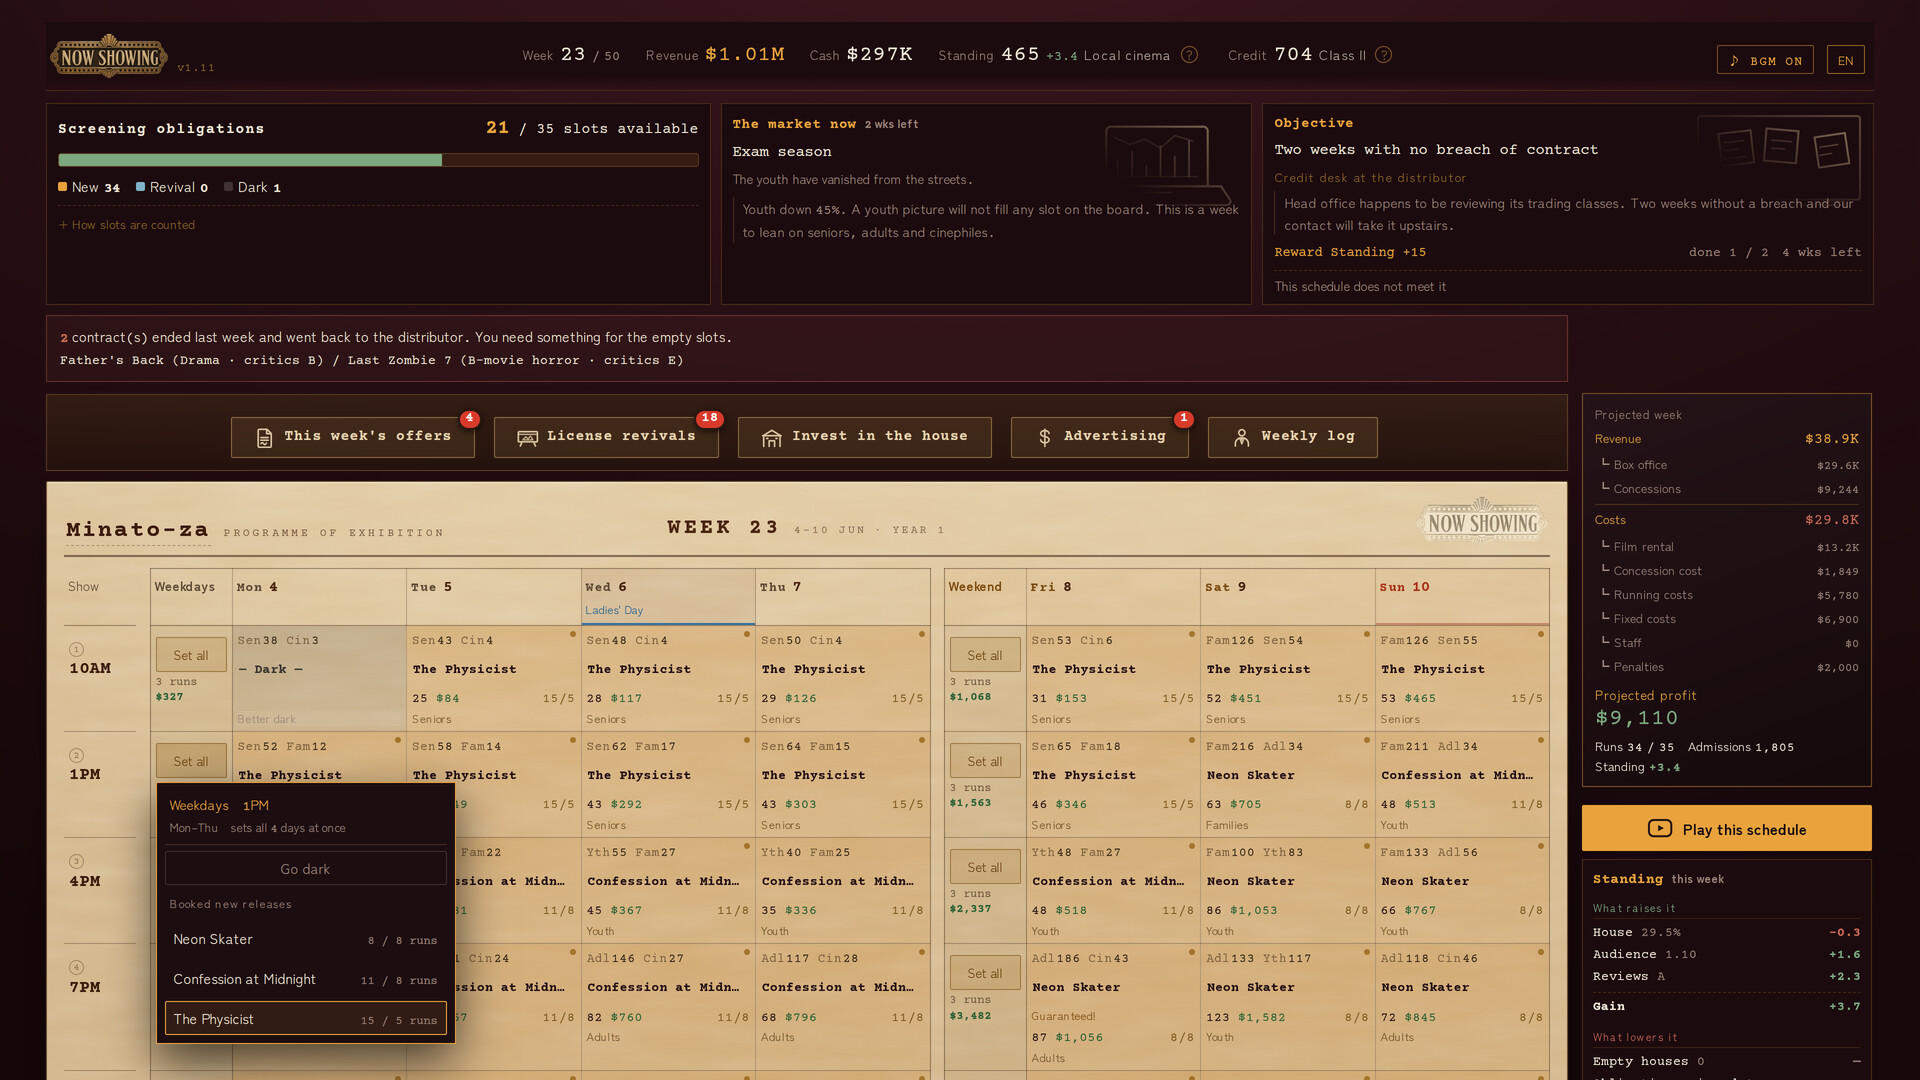Open Set all for weekend 4PM

click(x=984, y=867)
